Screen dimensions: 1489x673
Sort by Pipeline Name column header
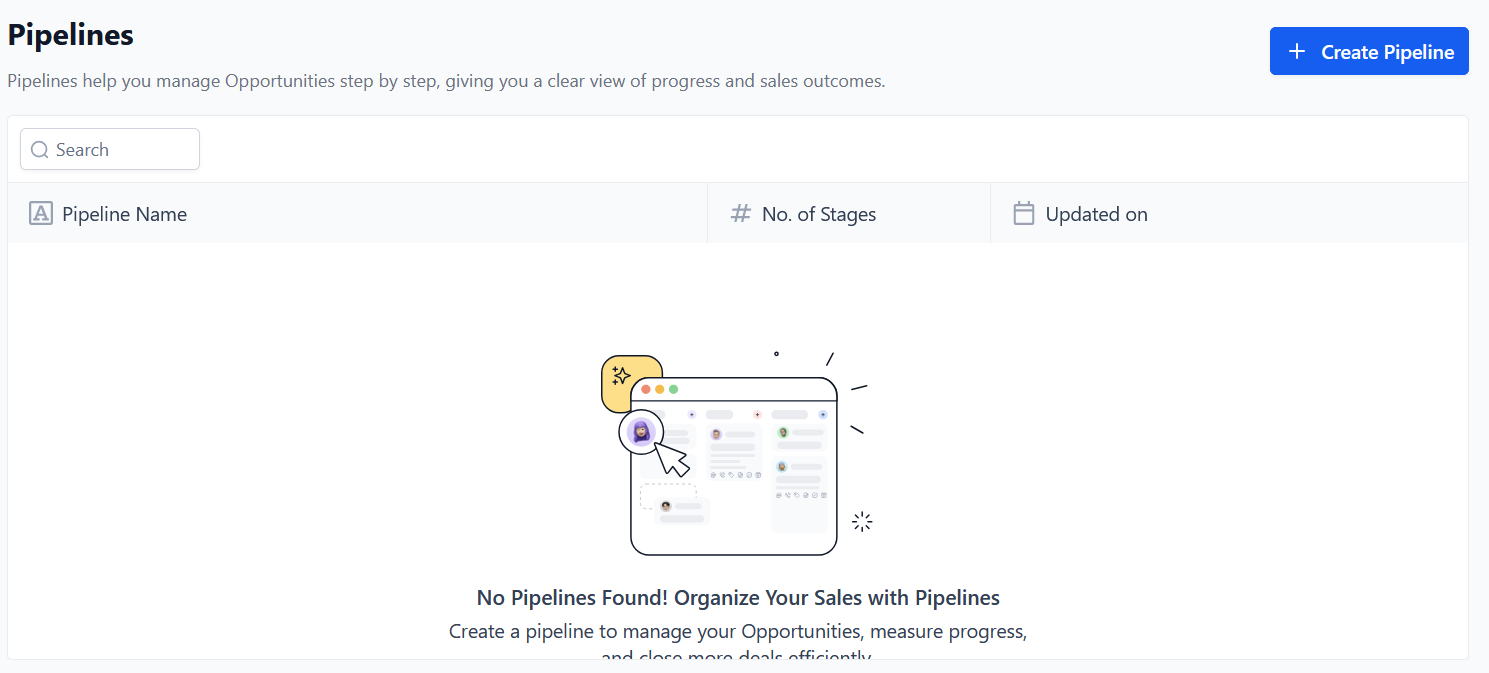pos(124,214)
